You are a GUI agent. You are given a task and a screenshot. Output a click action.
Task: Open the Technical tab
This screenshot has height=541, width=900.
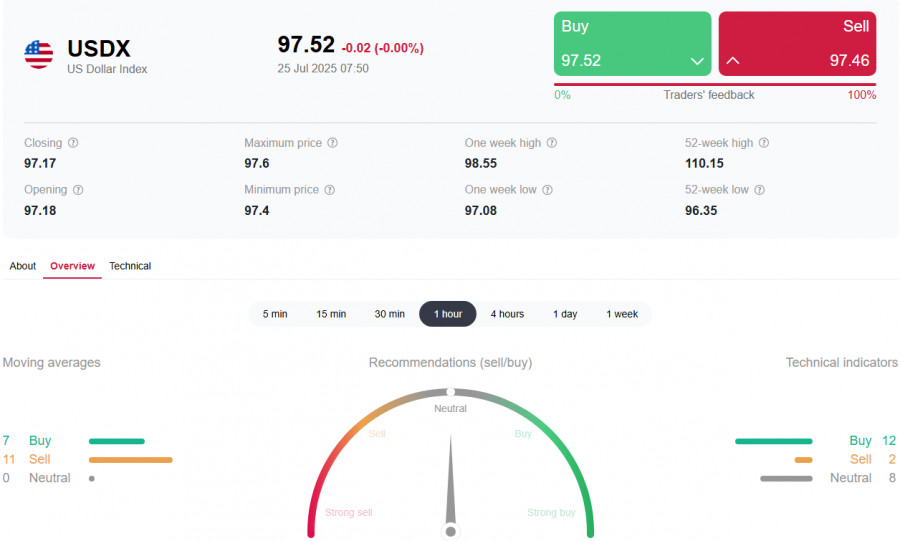[x=130, y=266]
